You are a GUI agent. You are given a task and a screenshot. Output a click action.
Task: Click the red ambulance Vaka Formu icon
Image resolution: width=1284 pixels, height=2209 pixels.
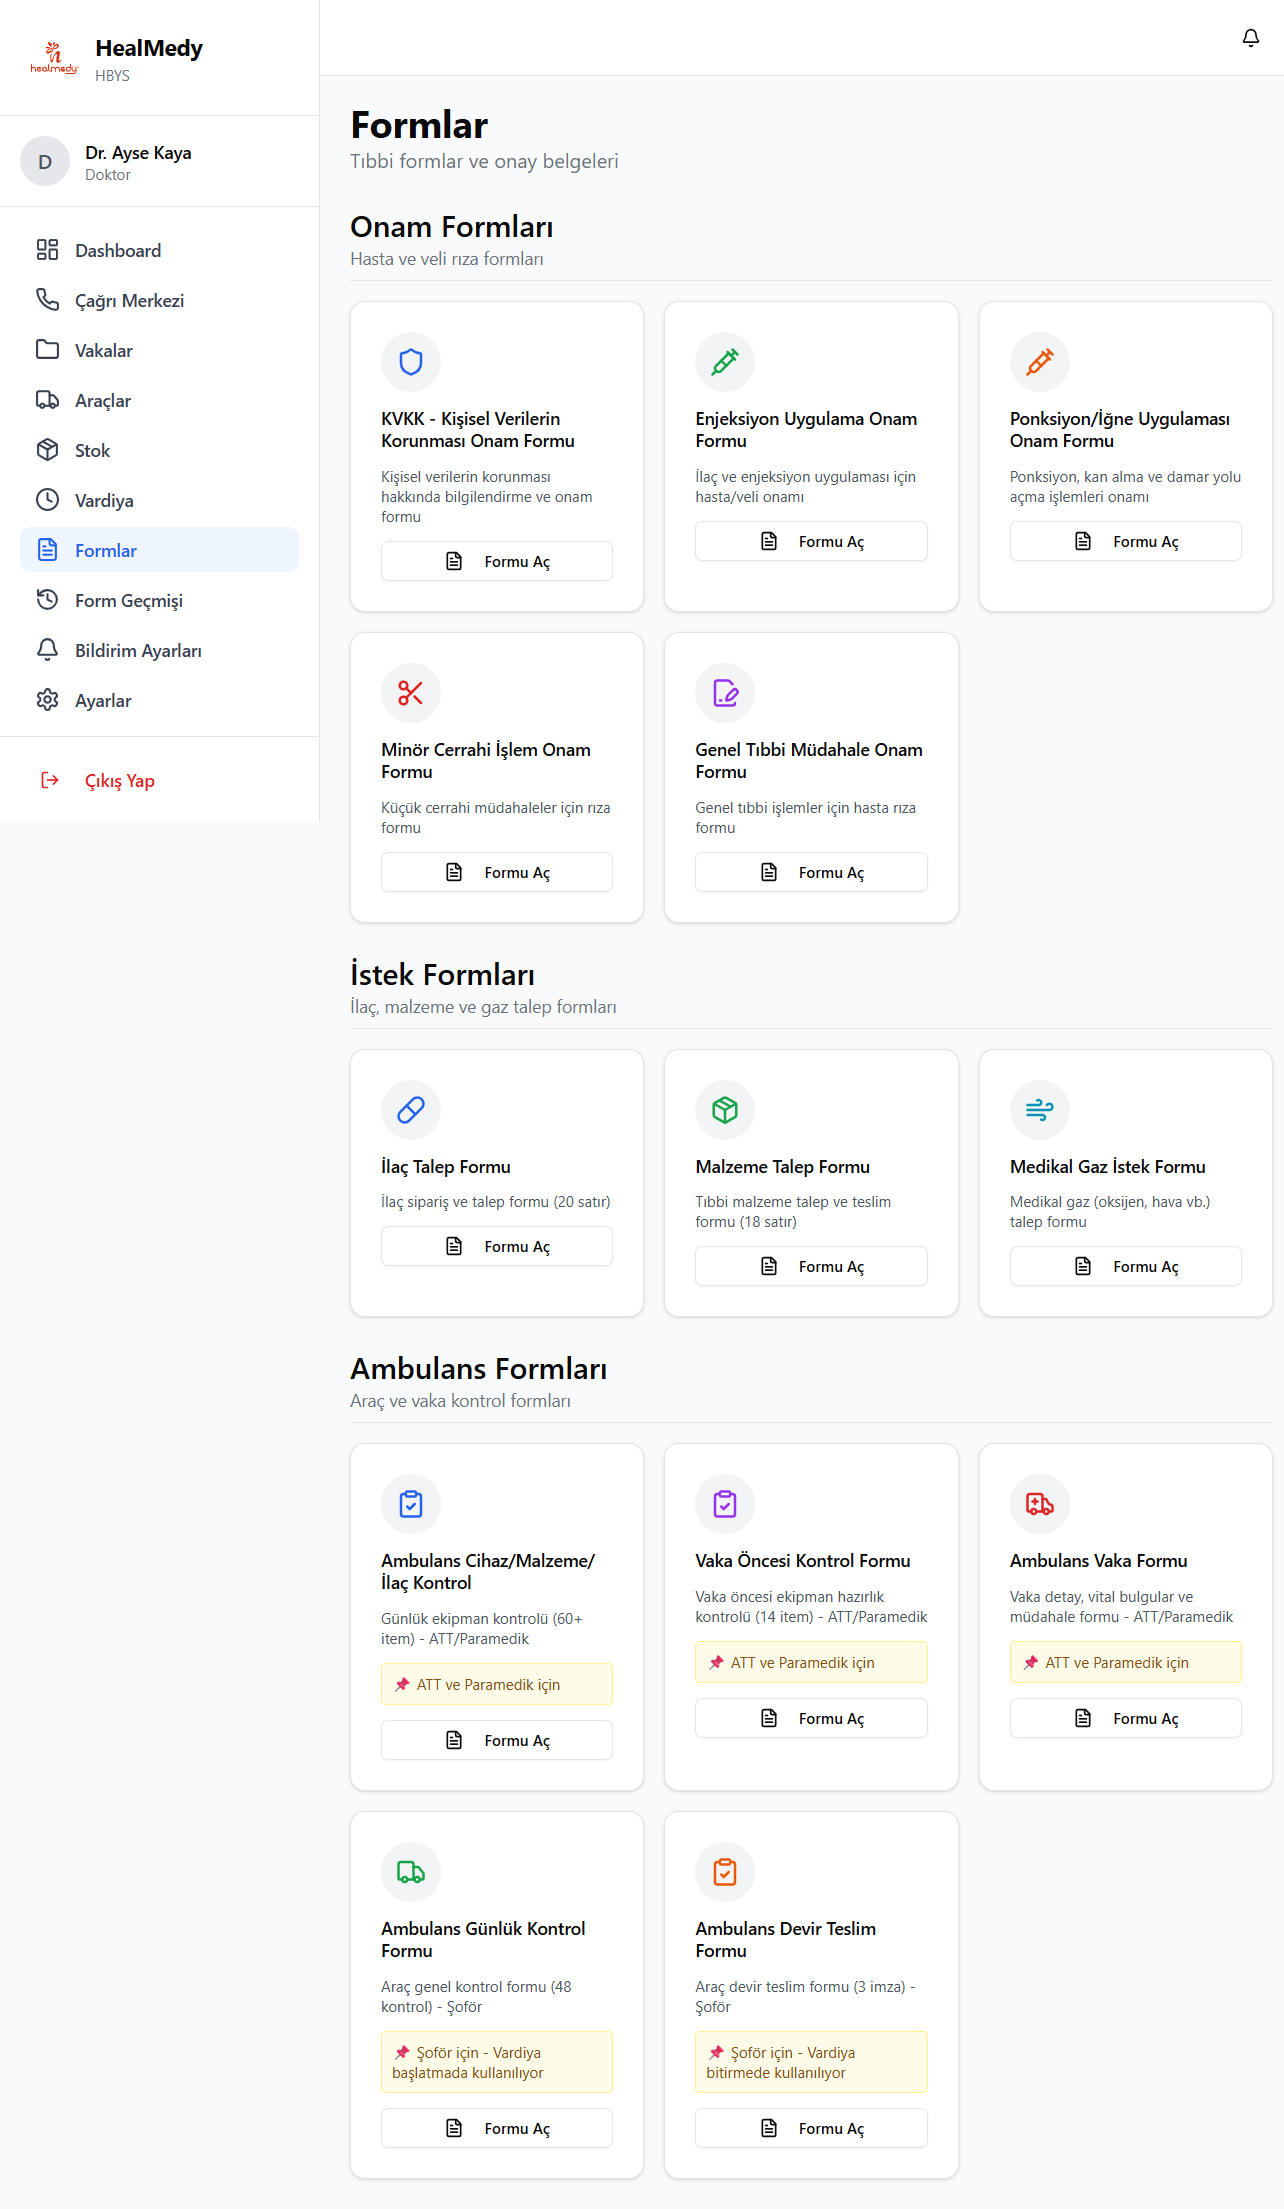[x=1039, y=1504]
